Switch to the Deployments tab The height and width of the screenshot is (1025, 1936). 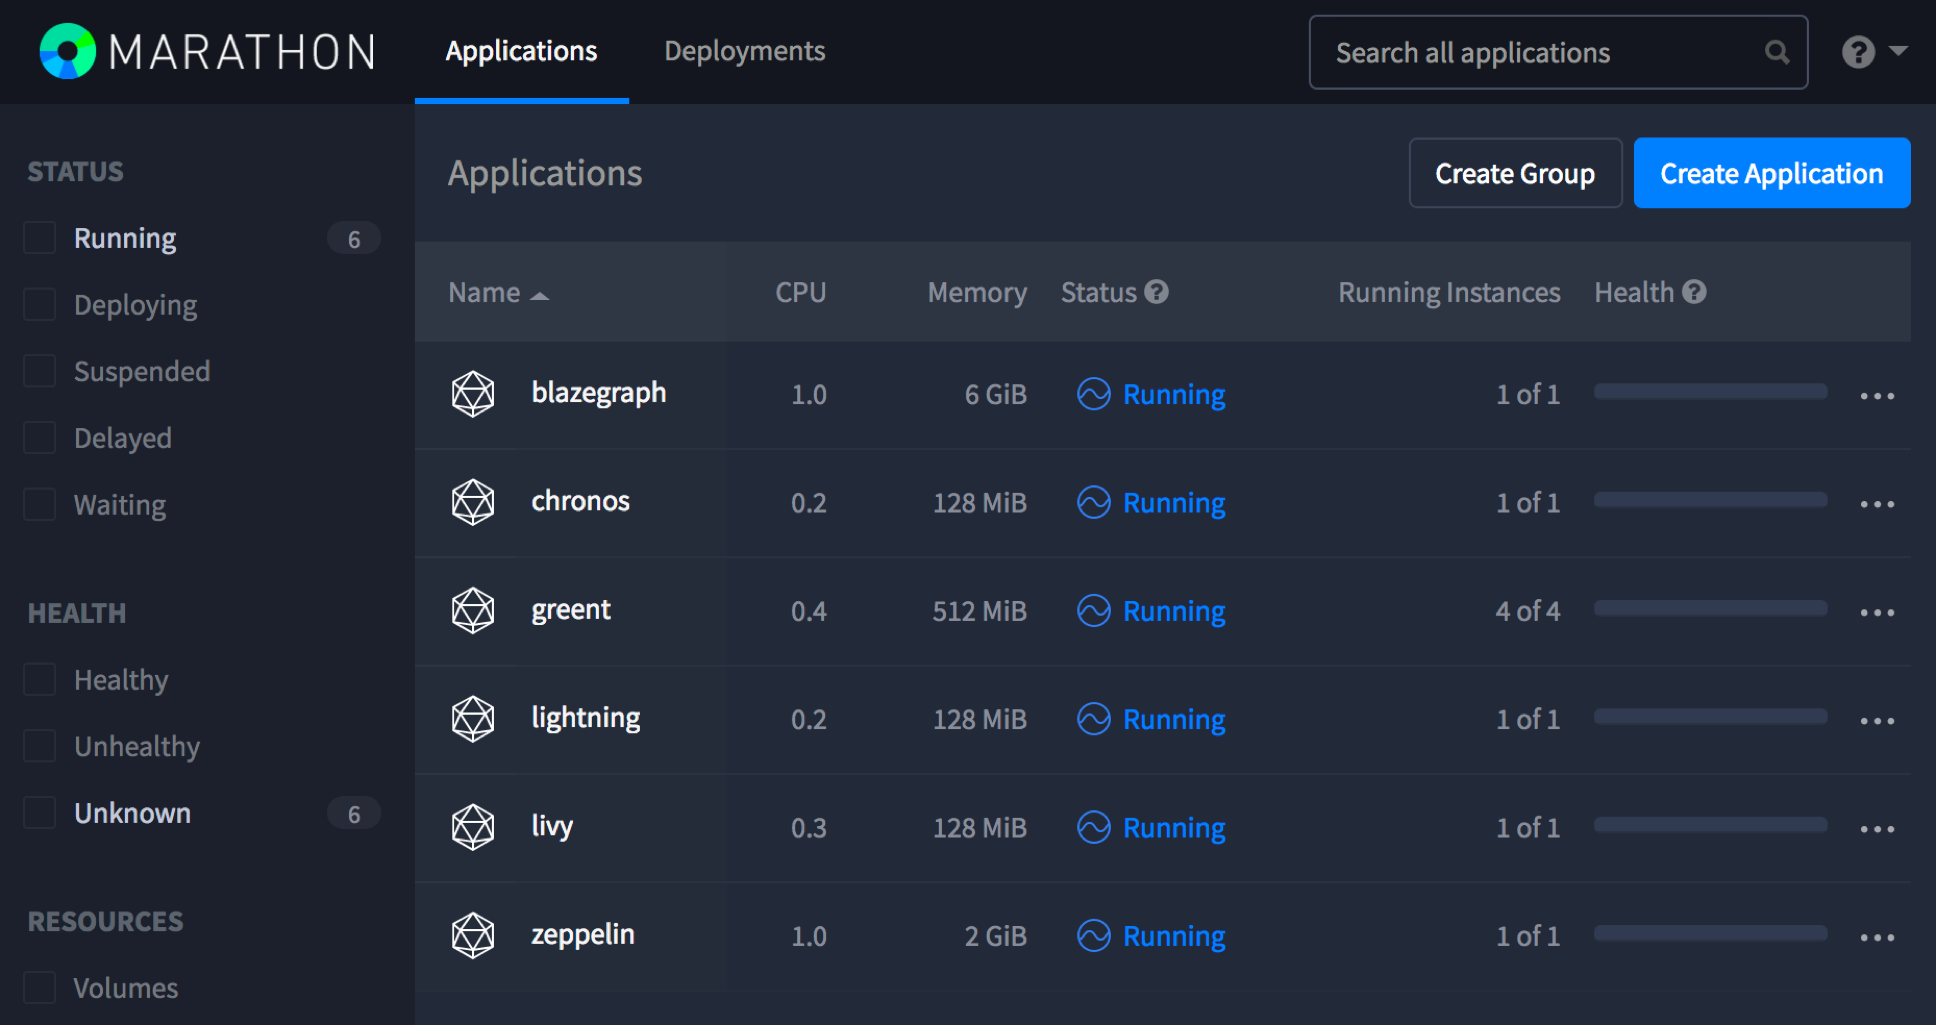click(745, 51)
